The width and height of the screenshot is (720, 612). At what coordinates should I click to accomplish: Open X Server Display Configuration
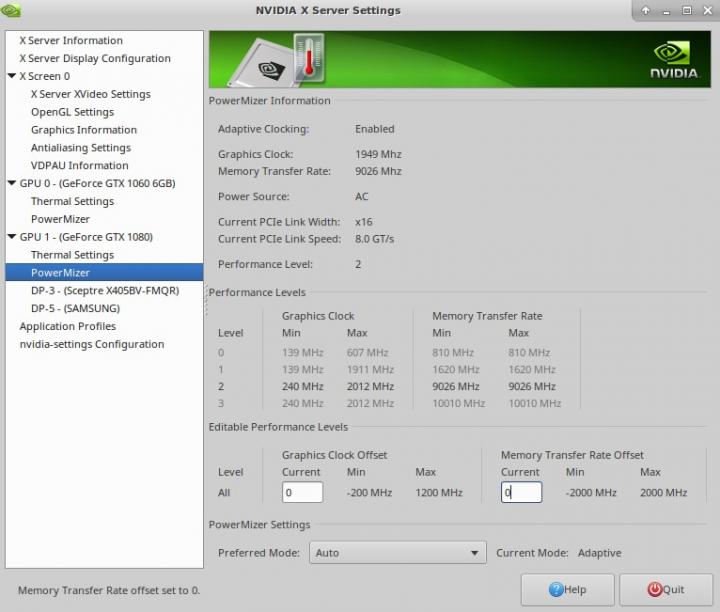pyautogui.click(x=95, y=58)
